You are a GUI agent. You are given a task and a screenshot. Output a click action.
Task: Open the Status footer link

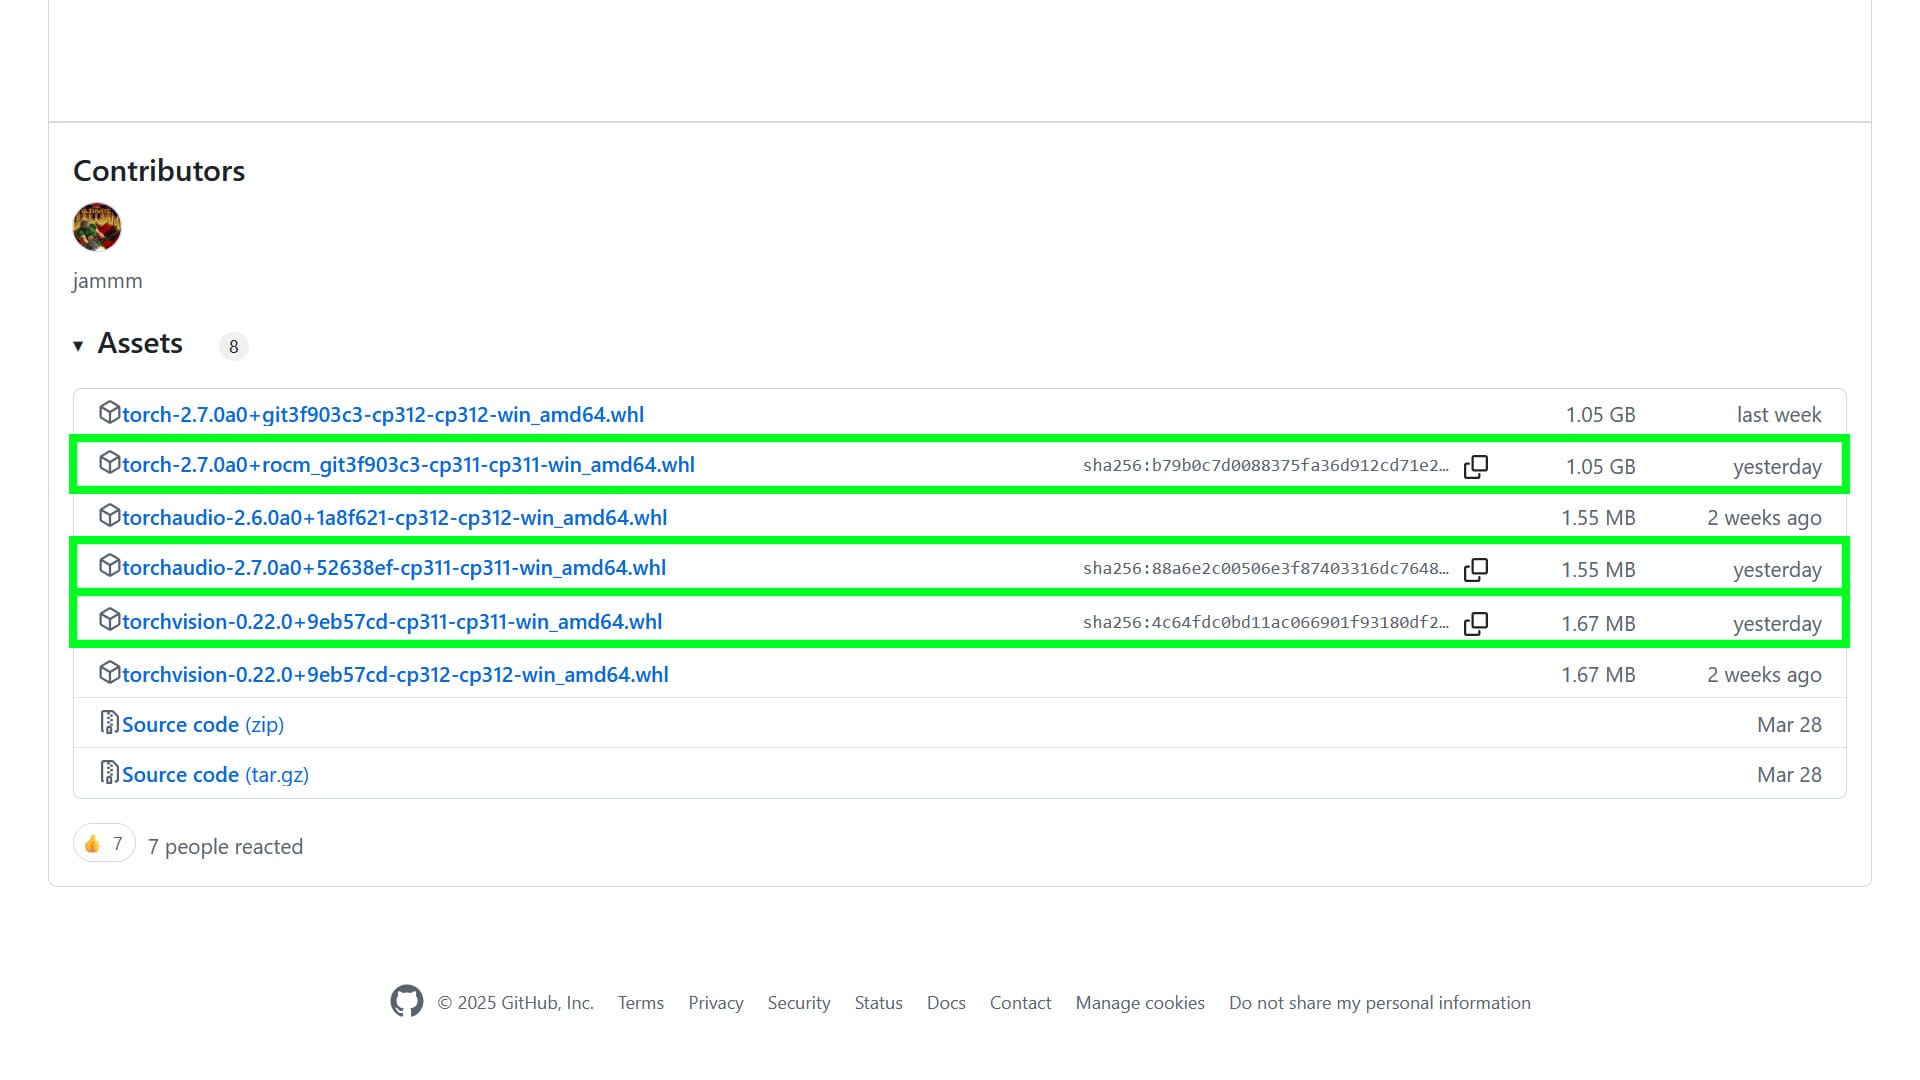tap(879, 1003)
